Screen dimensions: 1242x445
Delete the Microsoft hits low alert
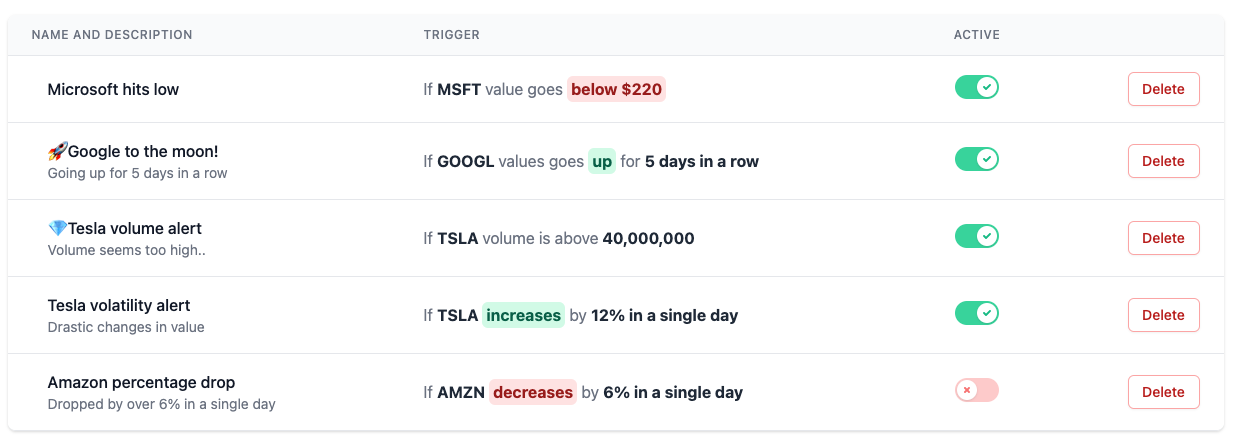pyautogui.click(x=1163, y=89)
